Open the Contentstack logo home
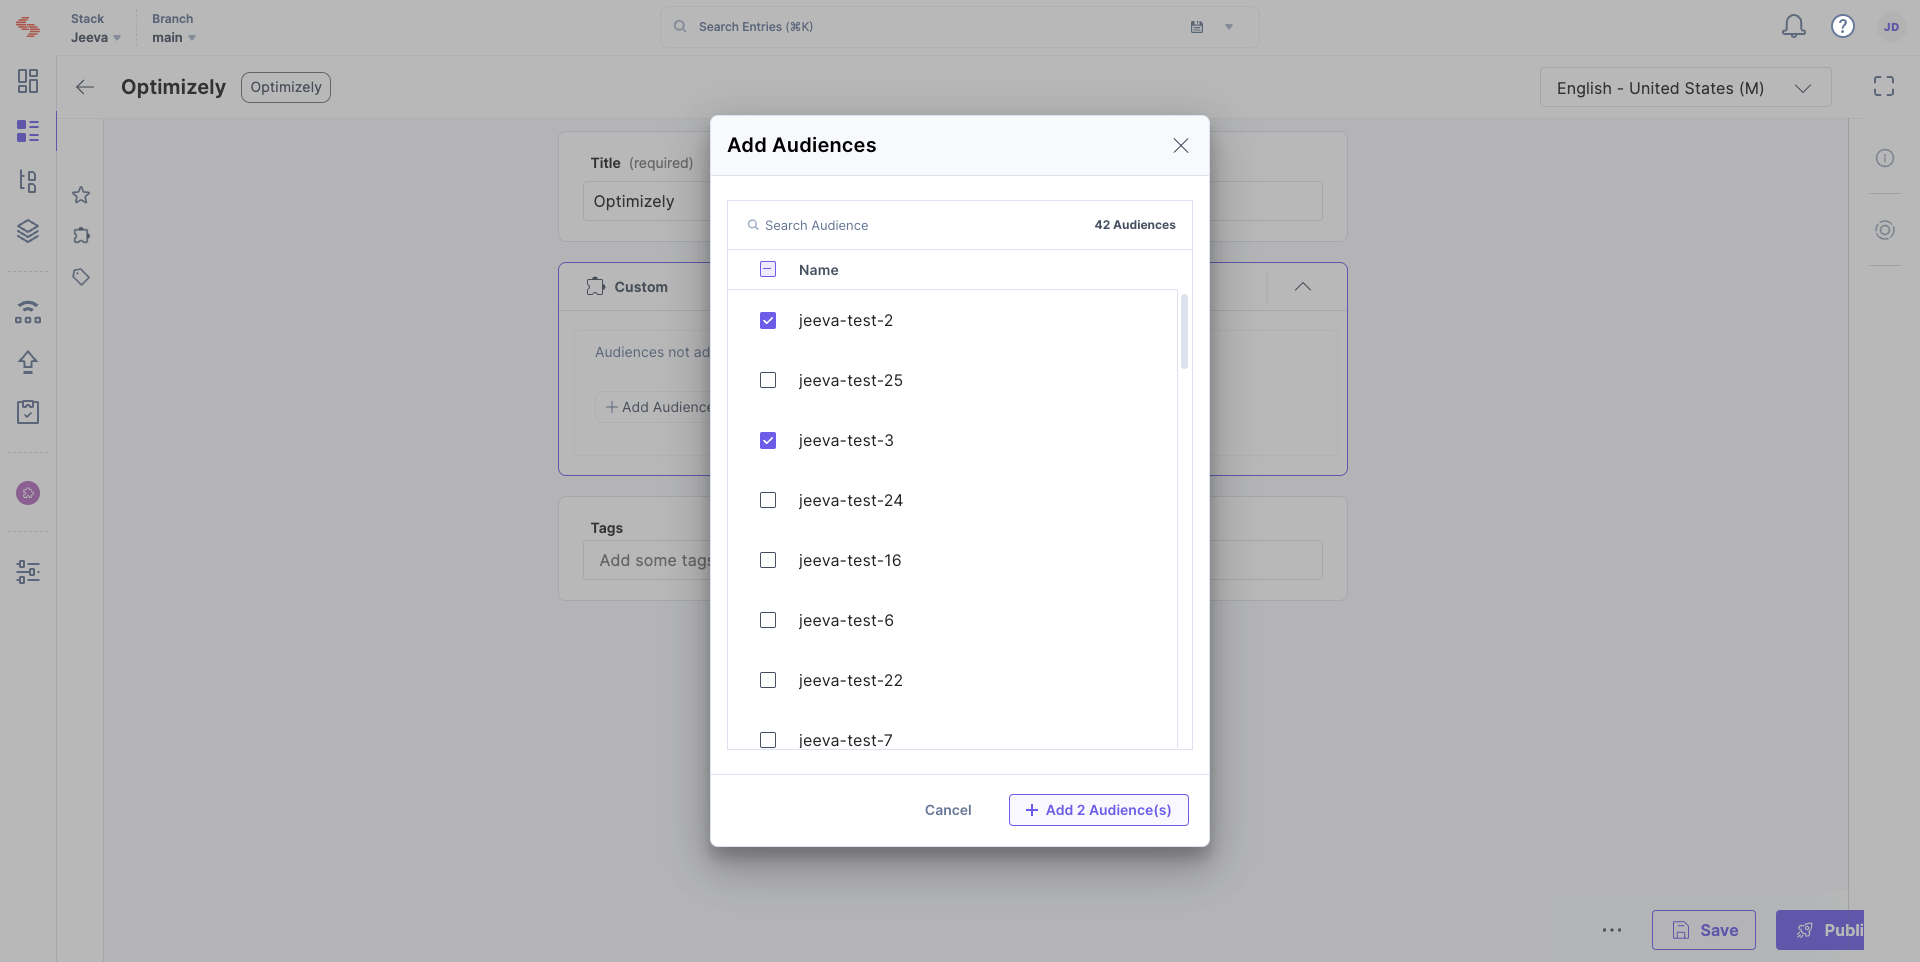Image resolution: width=1920 pixels, height=962 pixels. pos(28,28)
